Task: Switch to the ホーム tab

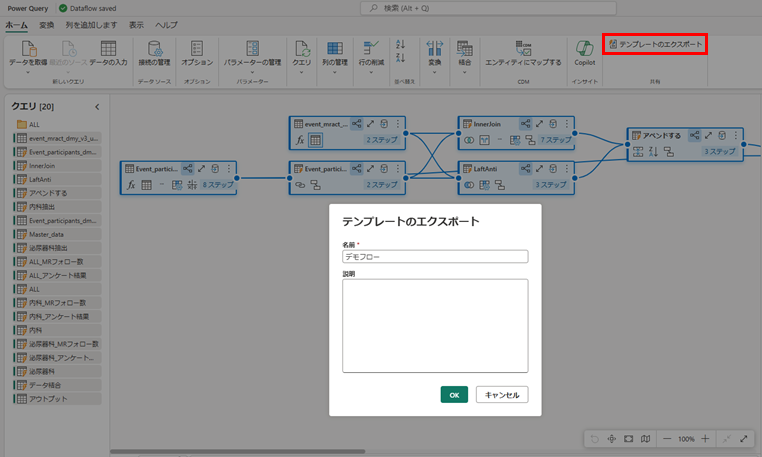Action: pos(17,25)
